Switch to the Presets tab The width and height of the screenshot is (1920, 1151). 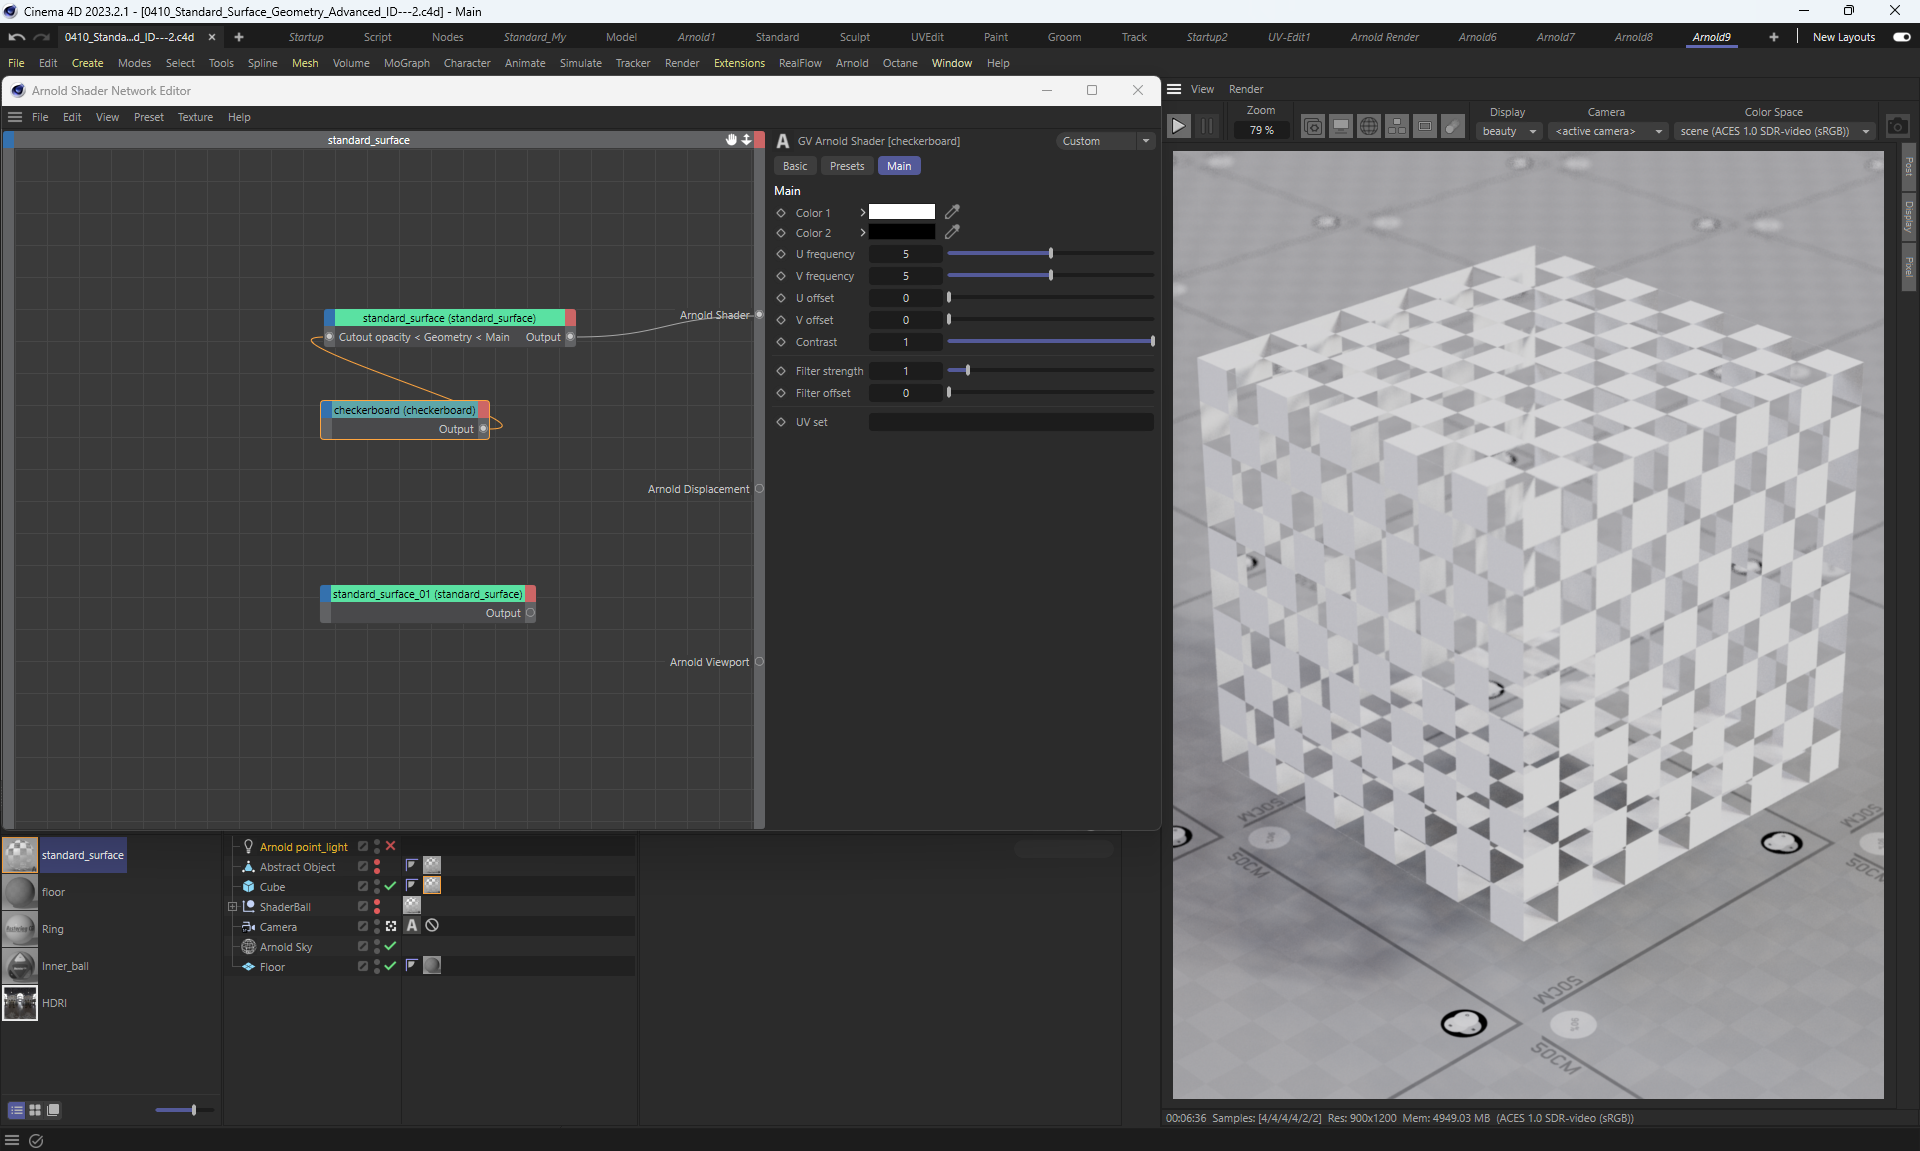click(x=846, y=166)
